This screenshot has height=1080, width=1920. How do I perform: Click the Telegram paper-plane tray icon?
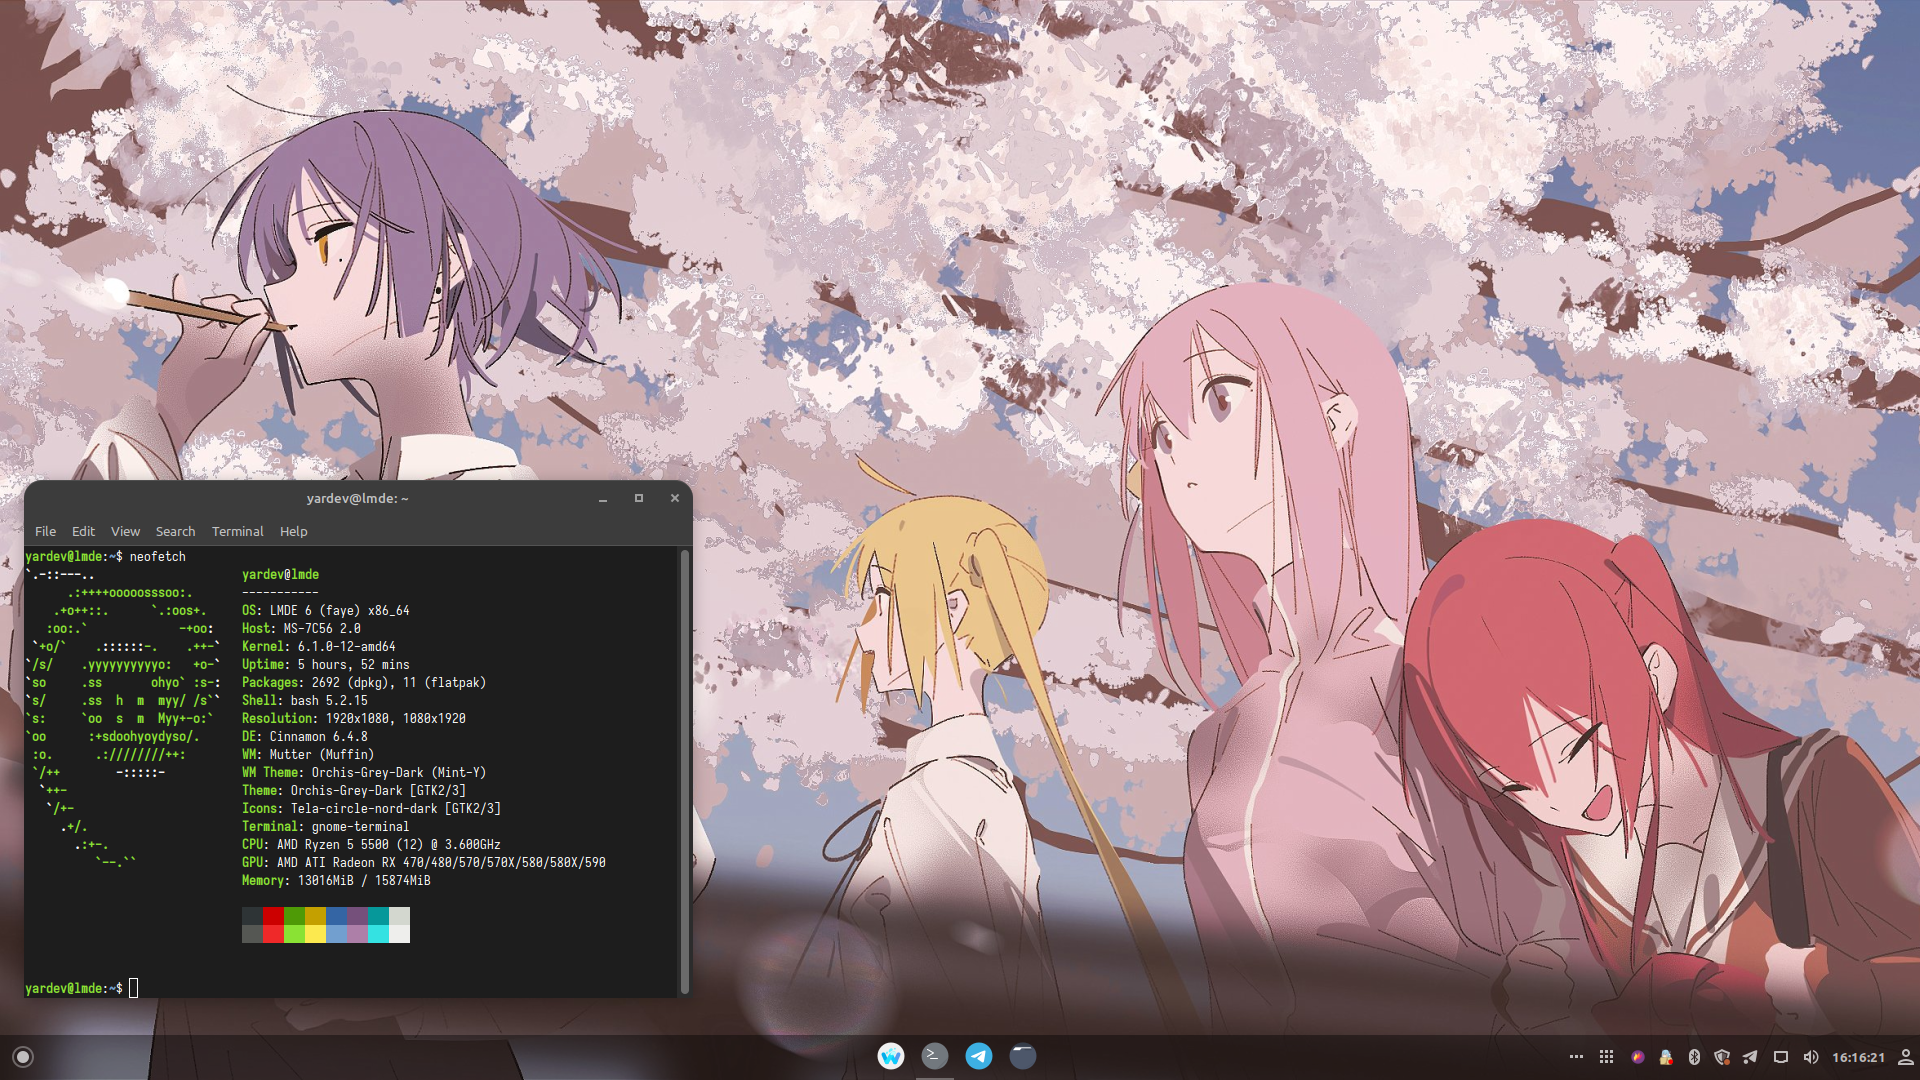coord(1750,1057)
